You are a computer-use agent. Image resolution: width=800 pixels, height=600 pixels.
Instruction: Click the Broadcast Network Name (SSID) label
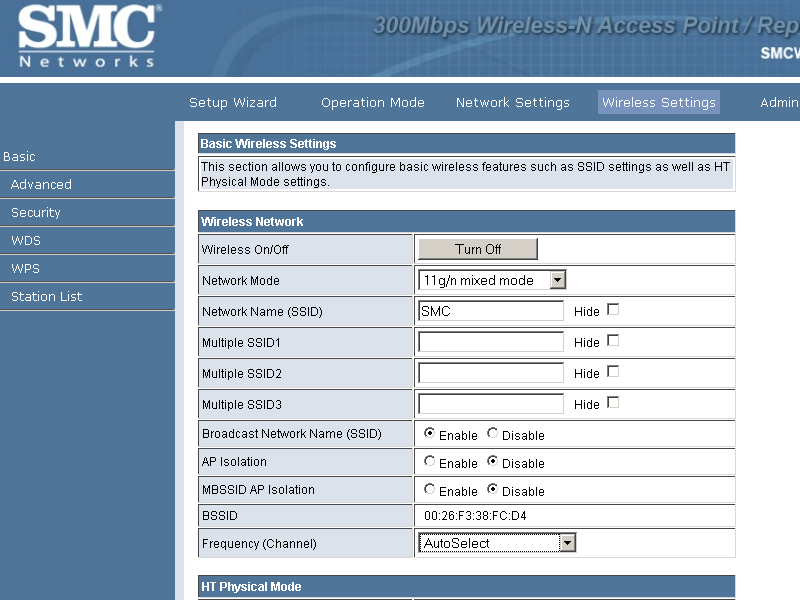point(291,434)
